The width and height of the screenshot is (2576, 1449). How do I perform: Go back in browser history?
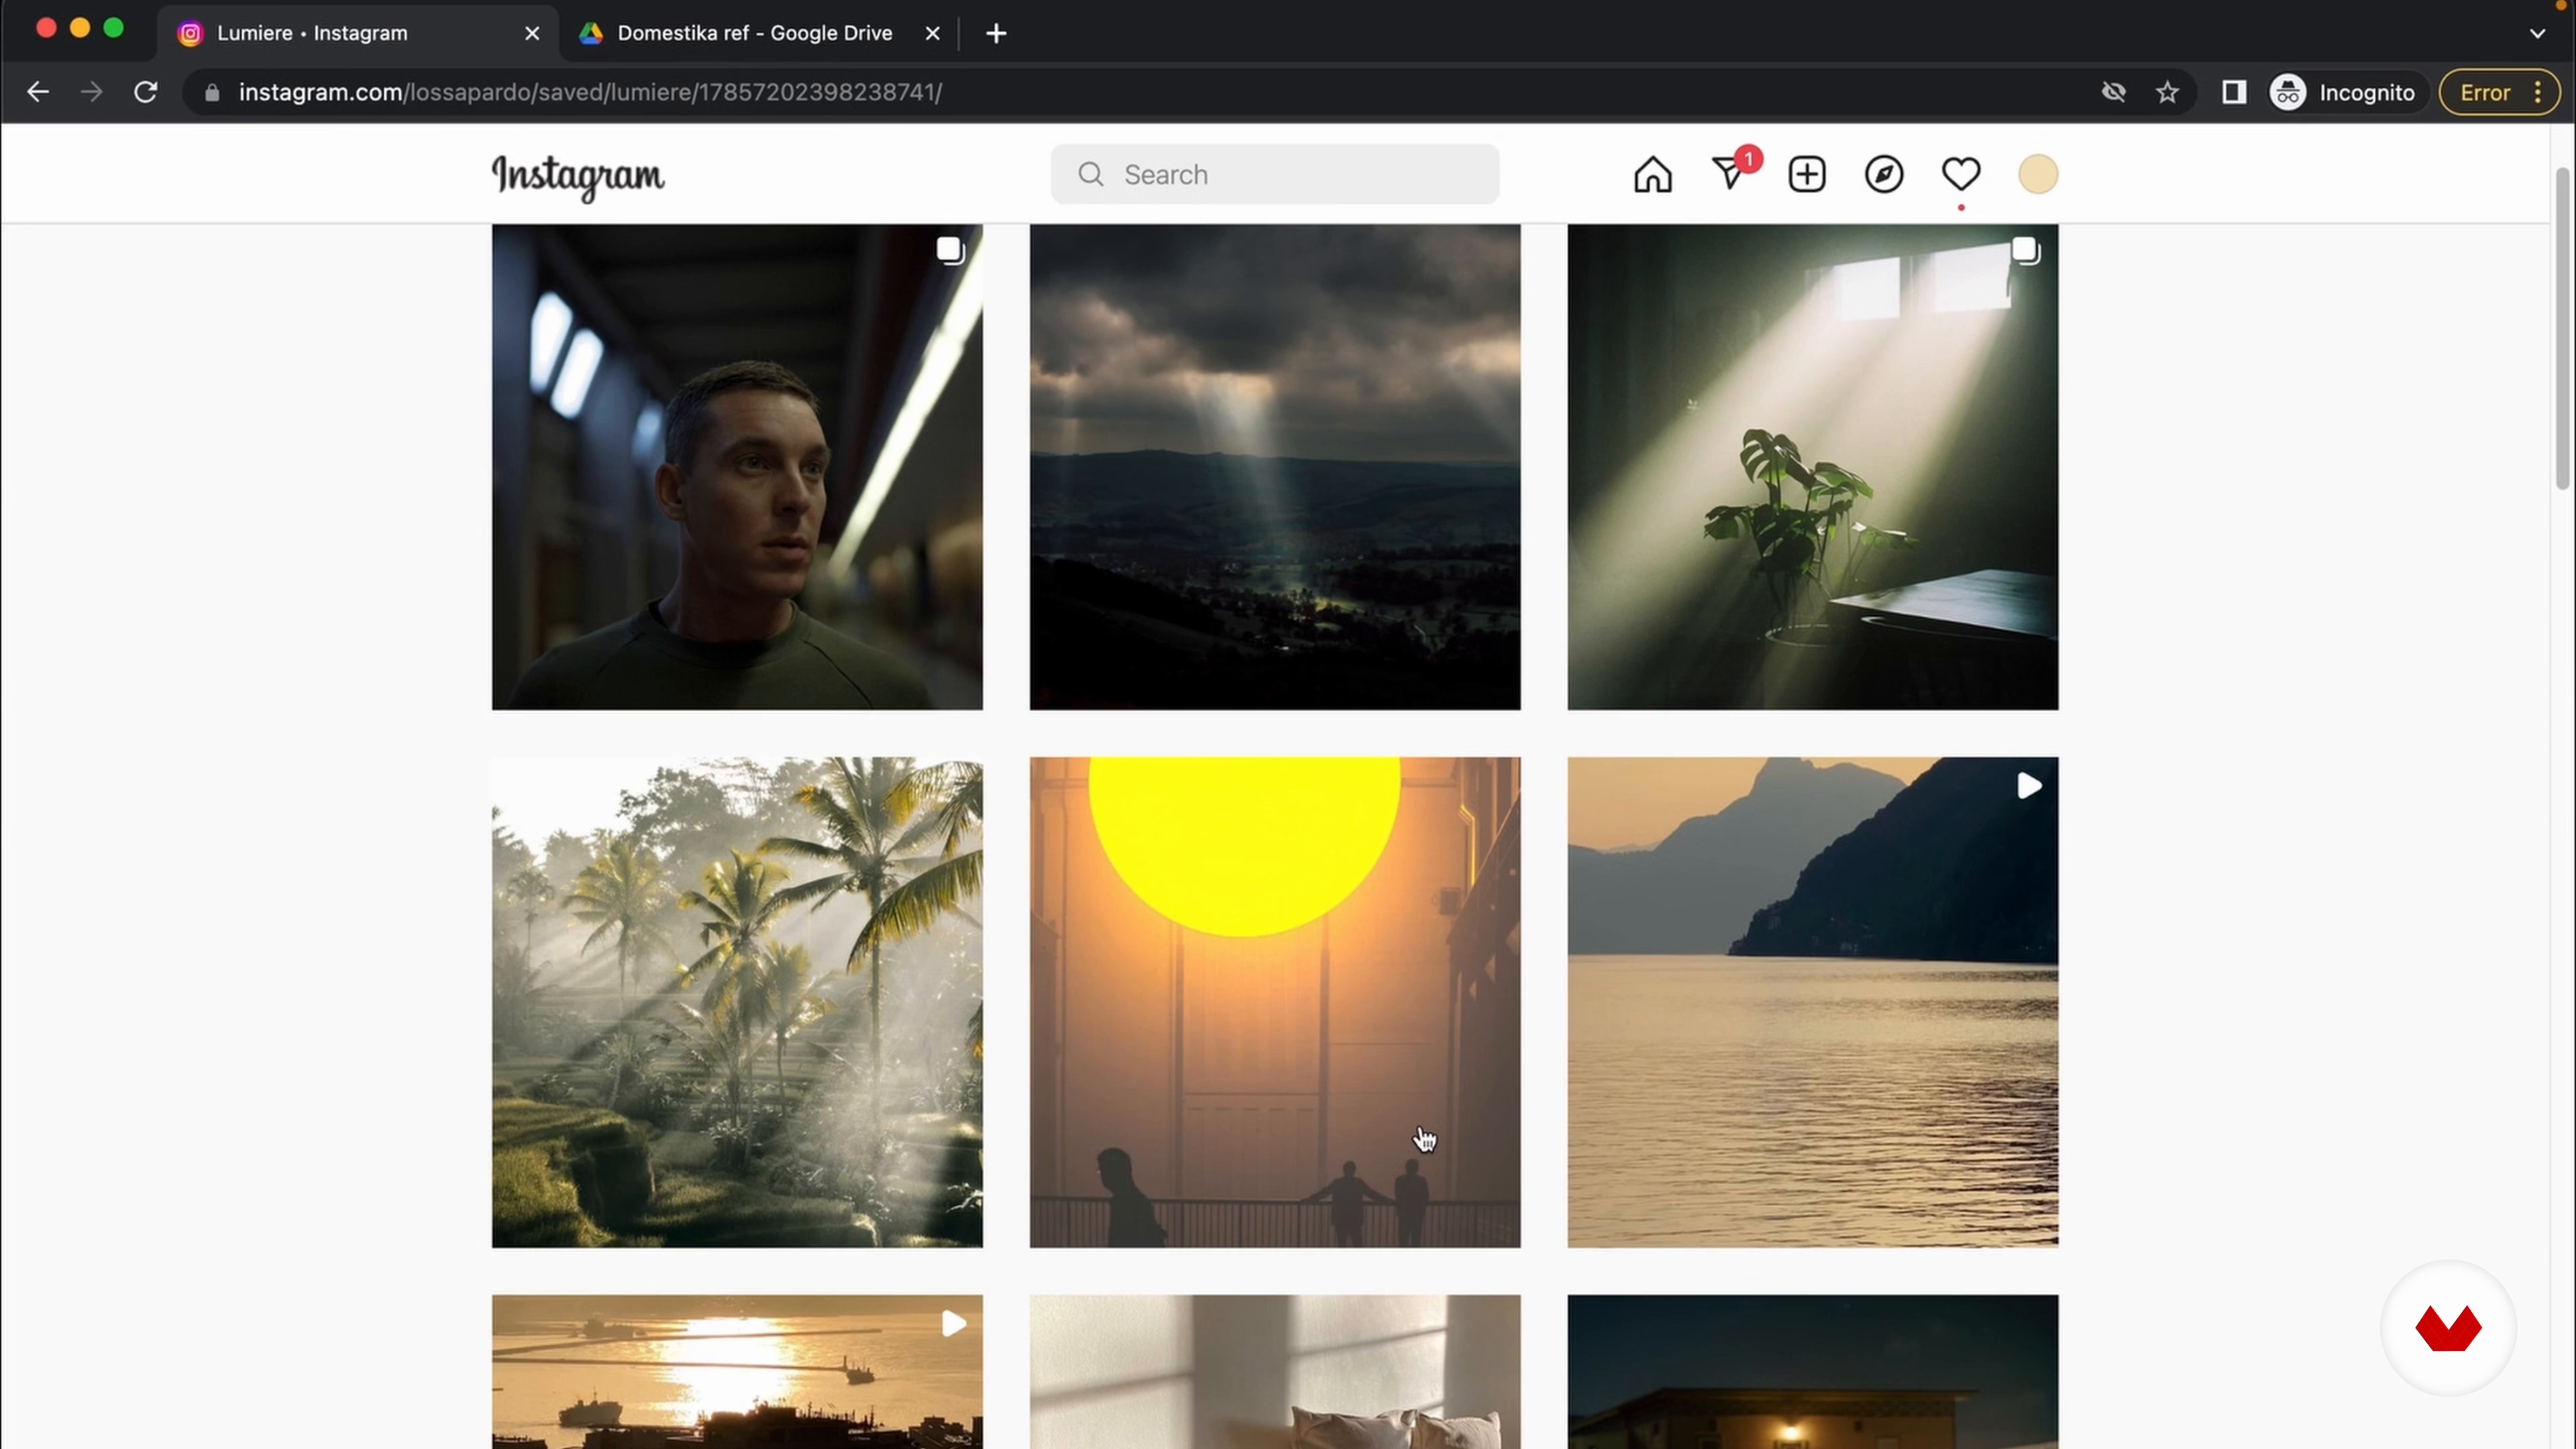pyautogui.click(x=38, y=92)
